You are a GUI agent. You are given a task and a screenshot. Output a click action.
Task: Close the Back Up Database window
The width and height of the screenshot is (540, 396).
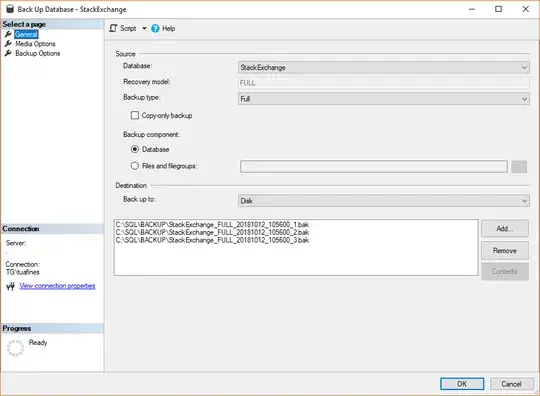(x=526, y=9)
